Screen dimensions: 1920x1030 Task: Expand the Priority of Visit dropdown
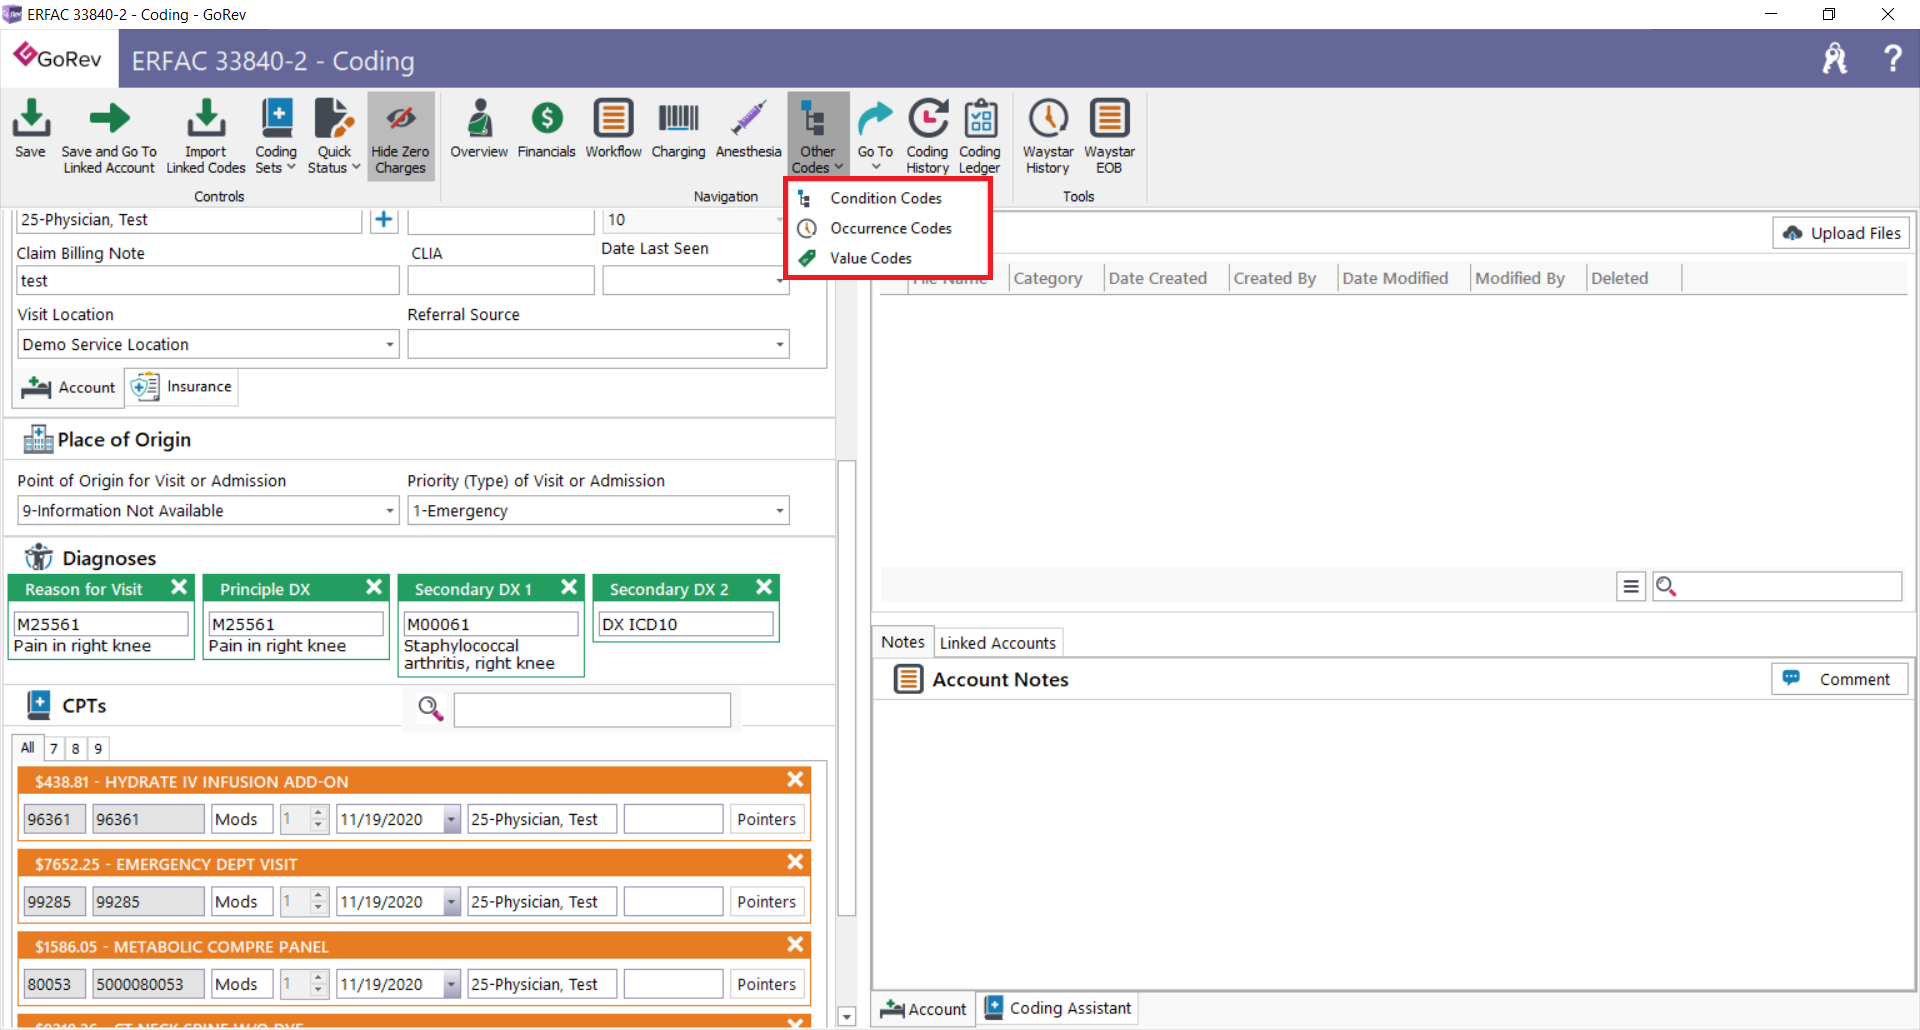tap(779, 511)
